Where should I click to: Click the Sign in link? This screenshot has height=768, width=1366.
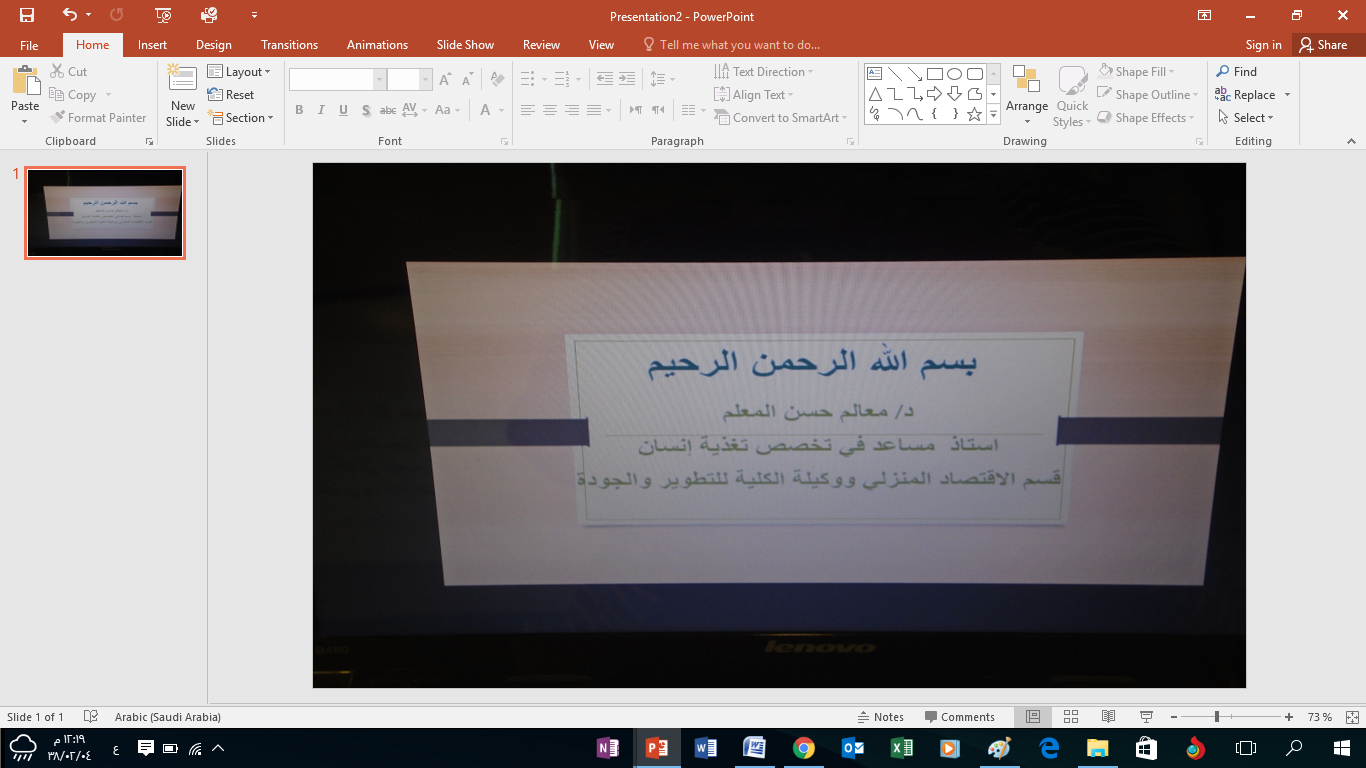point(1263,45)
